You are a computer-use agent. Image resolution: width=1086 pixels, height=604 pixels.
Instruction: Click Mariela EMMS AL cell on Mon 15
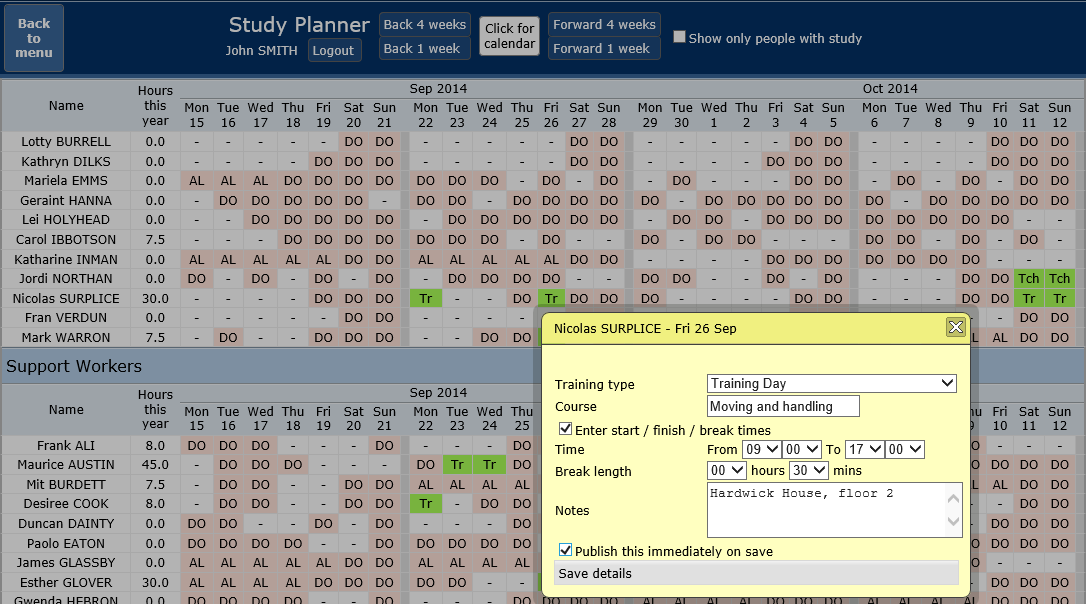click(x=197, y=181)
